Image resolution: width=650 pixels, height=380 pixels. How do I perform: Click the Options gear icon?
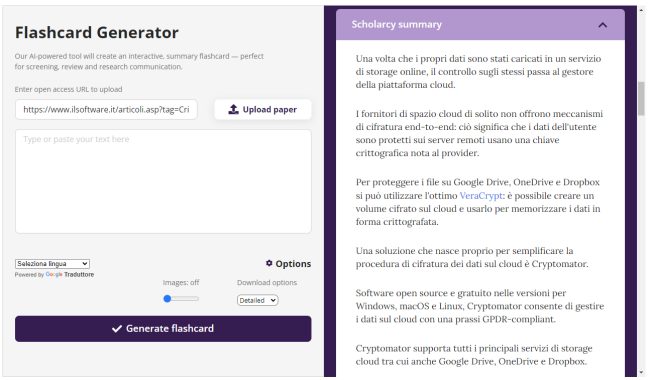pyautogui.click(x=269, y=263)
